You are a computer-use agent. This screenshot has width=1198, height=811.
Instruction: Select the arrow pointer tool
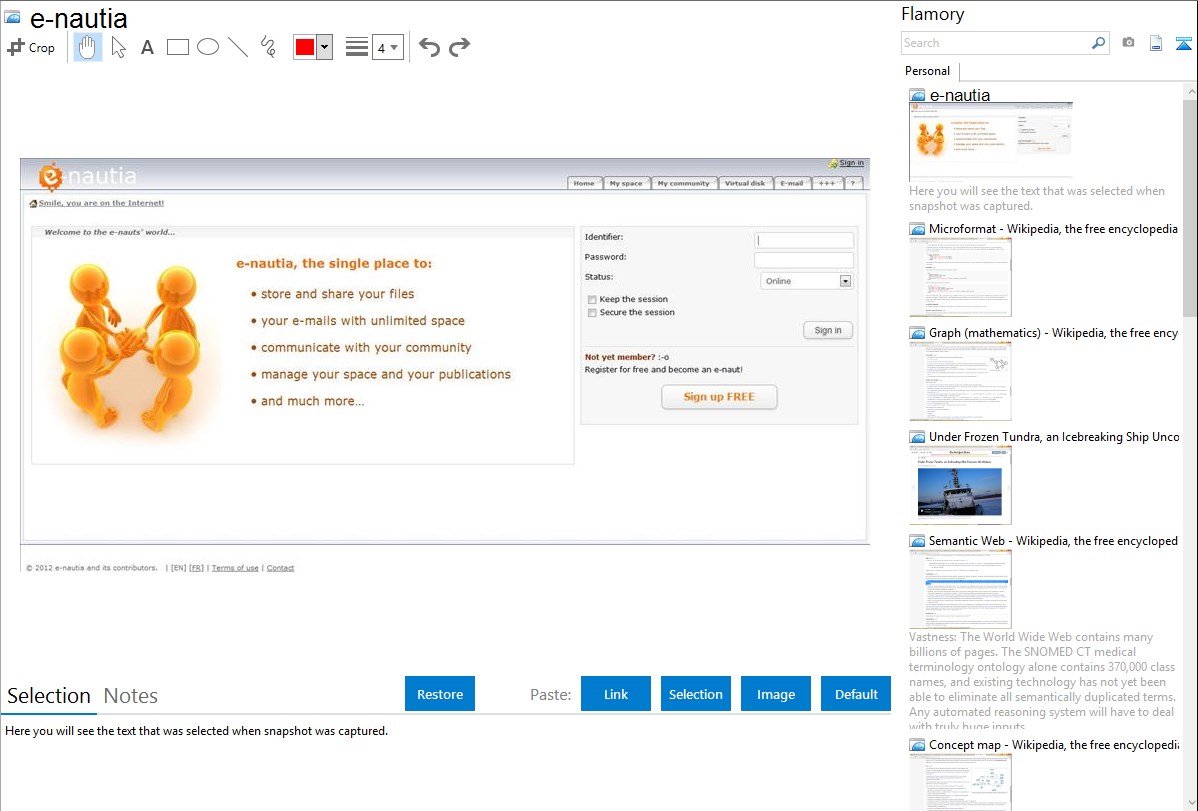click(x=118, y=47)
